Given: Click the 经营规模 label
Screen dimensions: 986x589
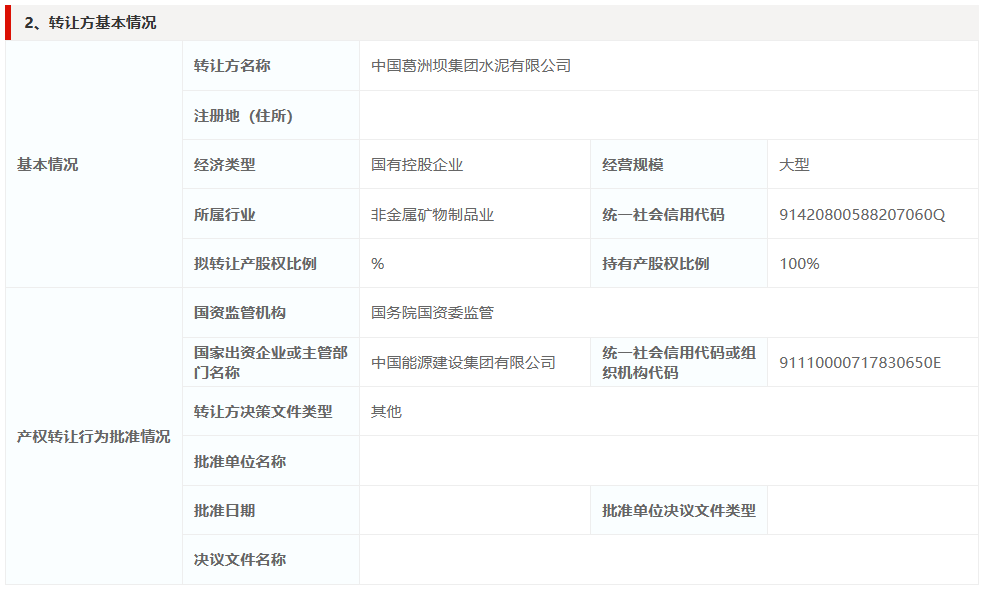Looking at the screenshot, I should [x=633, y=165].
